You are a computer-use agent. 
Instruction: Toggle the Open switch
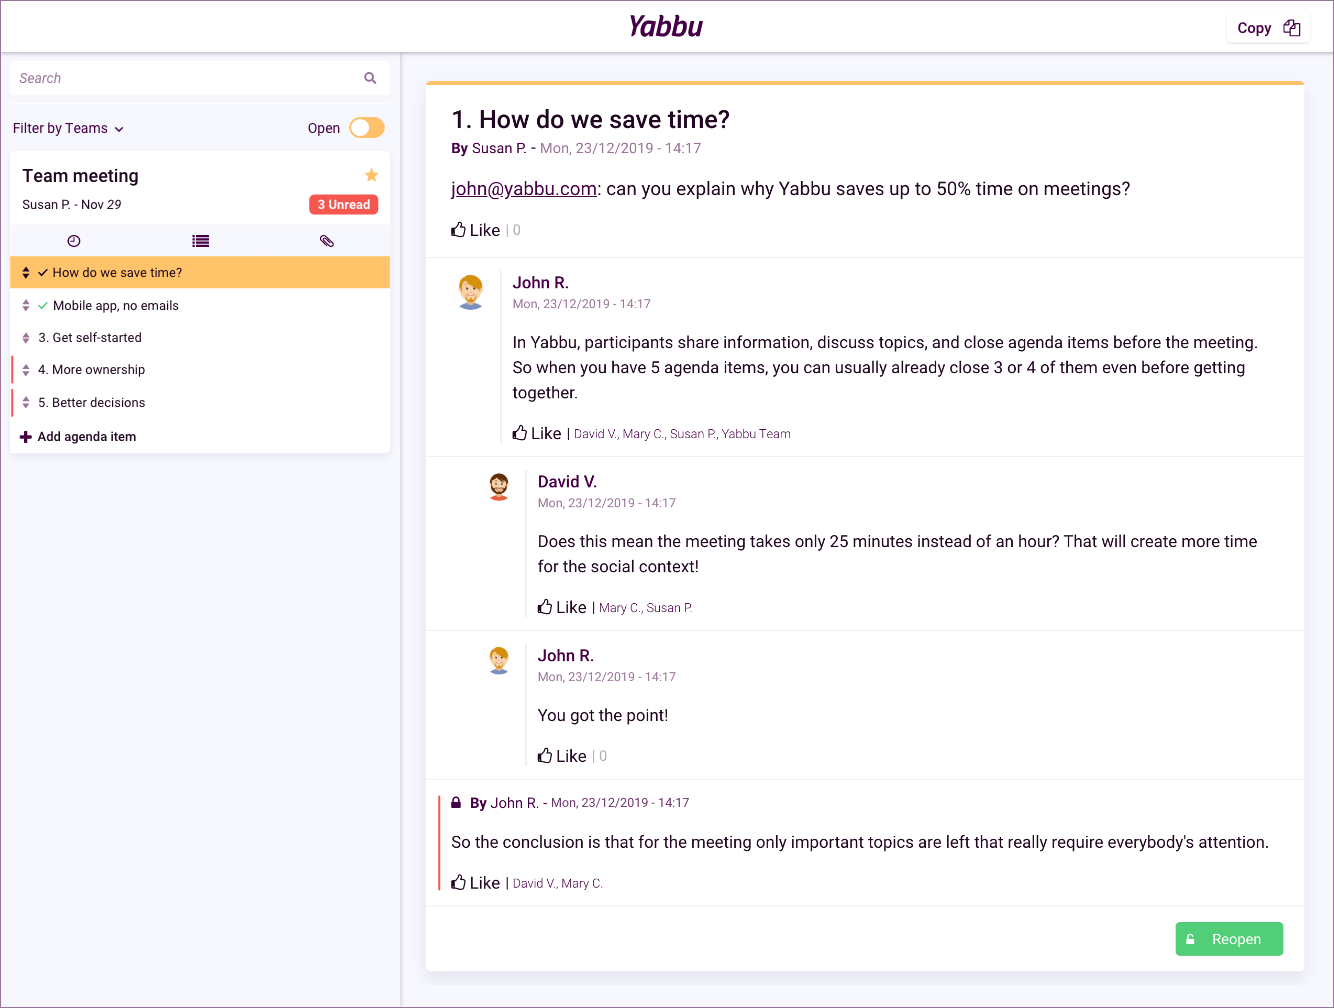tap(367, 128)
